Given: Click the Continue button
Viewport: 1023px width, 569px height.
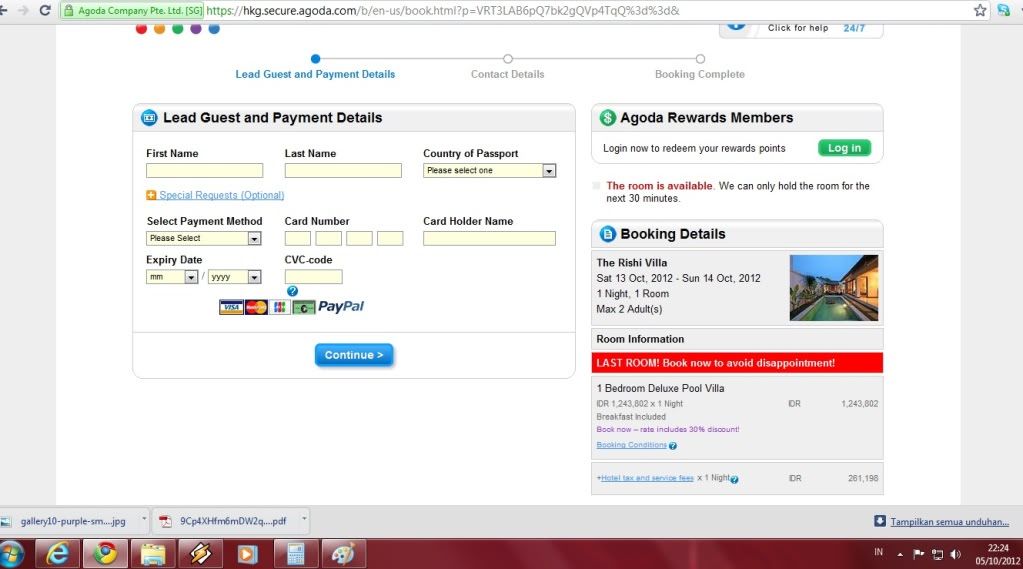Looking at the screenshot, I should click(x=354, y=355).
